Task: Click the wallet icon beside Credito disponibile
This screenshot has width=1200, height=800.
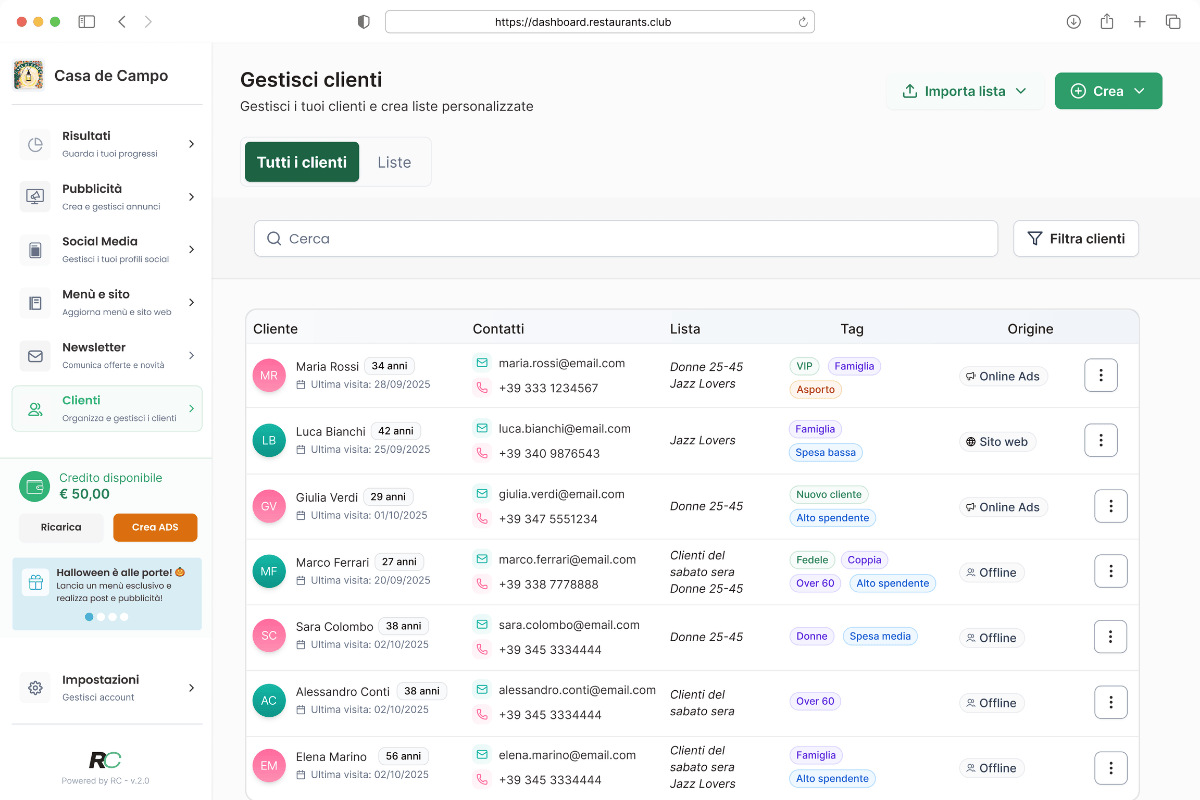Action: pyautogui.click(x=35, y=486)
